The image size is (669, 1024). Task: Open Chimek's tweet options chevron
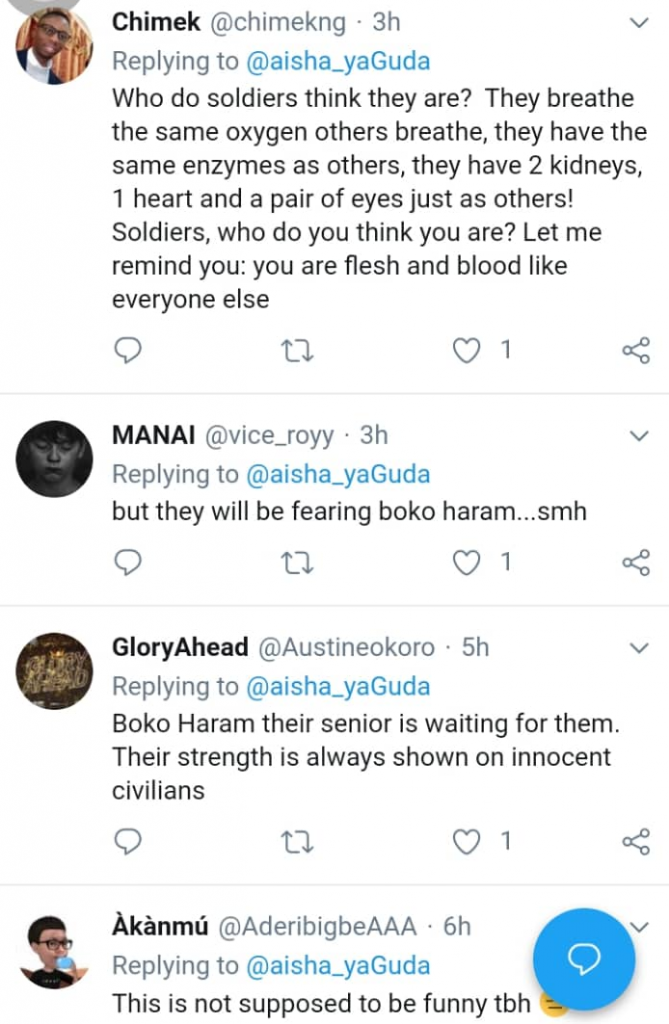[639, 22]
